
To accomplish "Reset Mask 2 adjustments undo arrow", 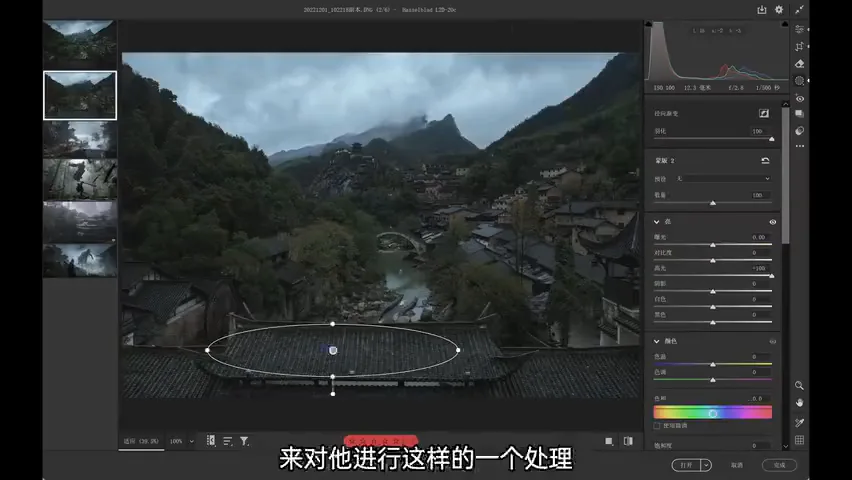I will tap(765, 160).
